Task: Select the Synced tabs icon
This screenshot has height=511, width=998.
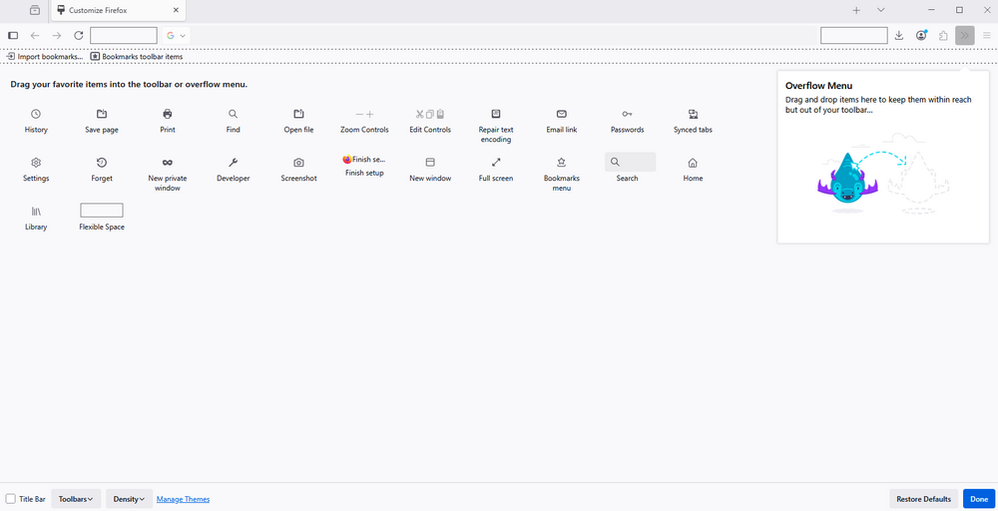Action: (693, 114)
